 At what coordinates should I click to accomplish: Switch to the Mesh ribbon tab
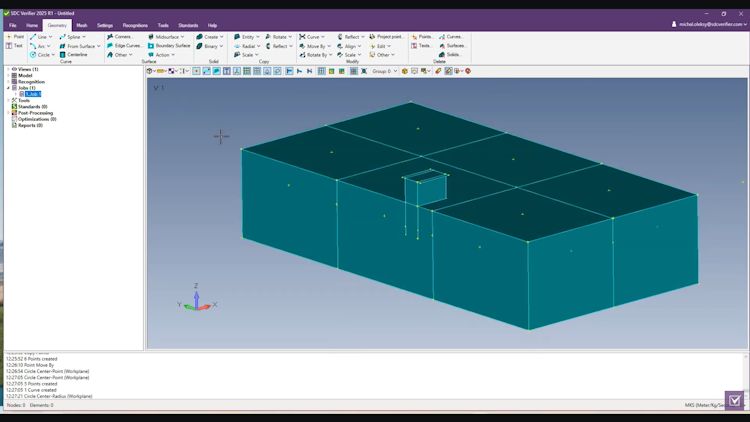[x=82, y=25]
